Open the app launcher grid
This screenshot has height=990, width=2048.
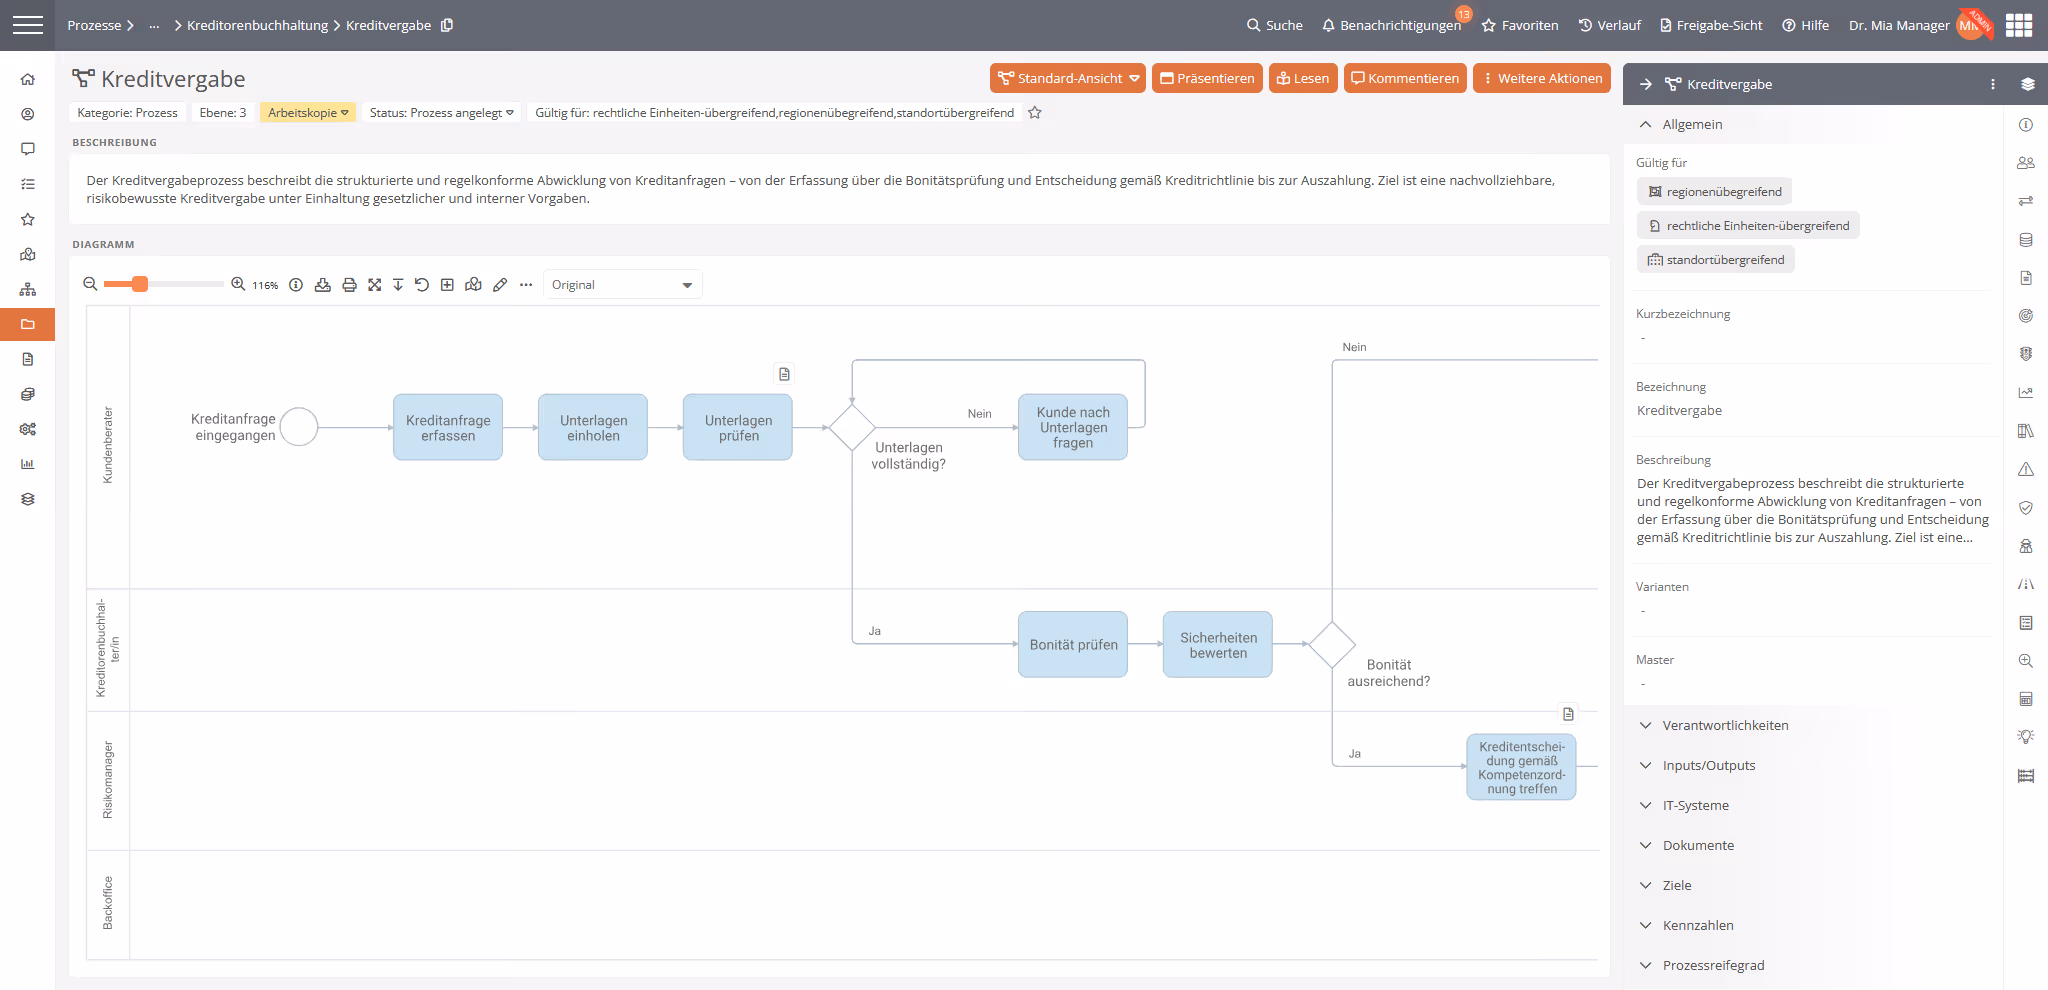pyautogui.click(x=2019, y=25)
